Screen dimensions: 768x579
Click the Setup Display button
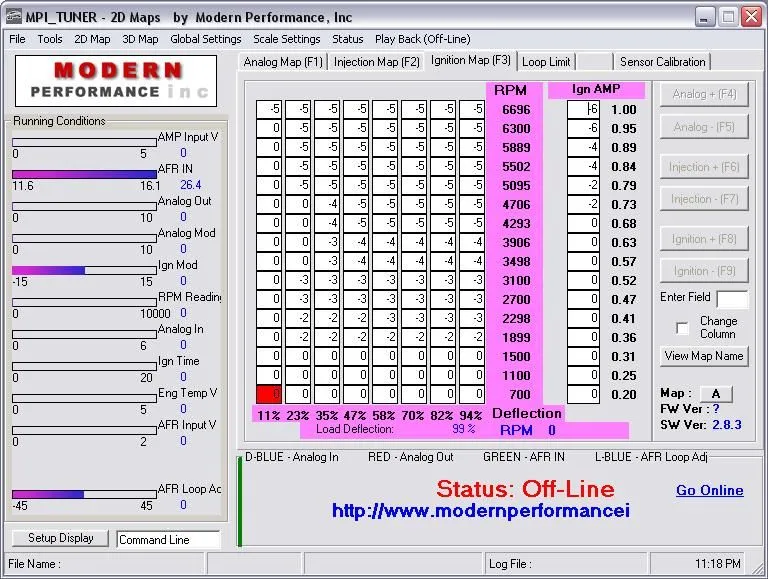coord(60,538)
